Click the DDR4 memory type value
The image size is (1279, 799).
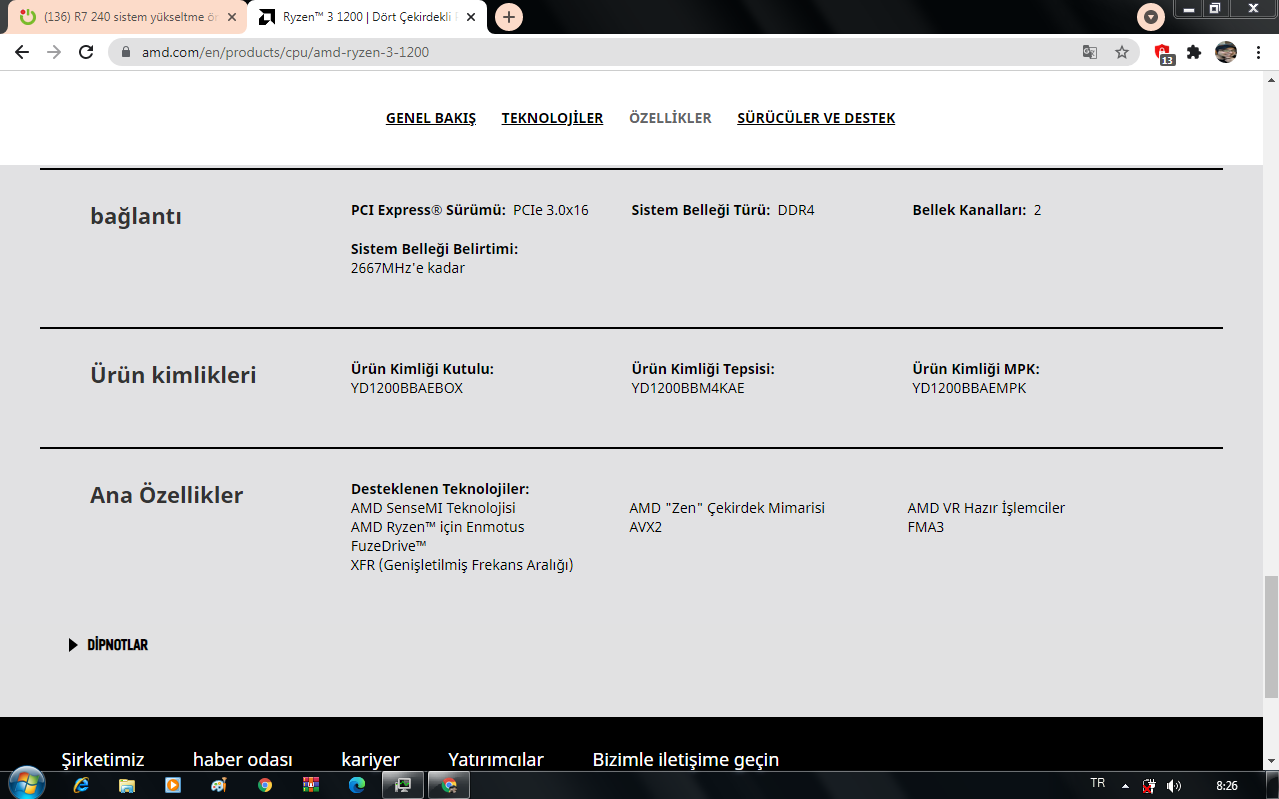click(x=796, y=210)
